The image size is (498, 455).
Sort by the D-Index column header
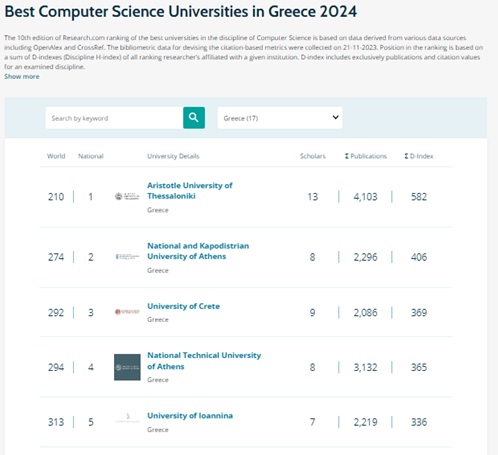[419, 156]
